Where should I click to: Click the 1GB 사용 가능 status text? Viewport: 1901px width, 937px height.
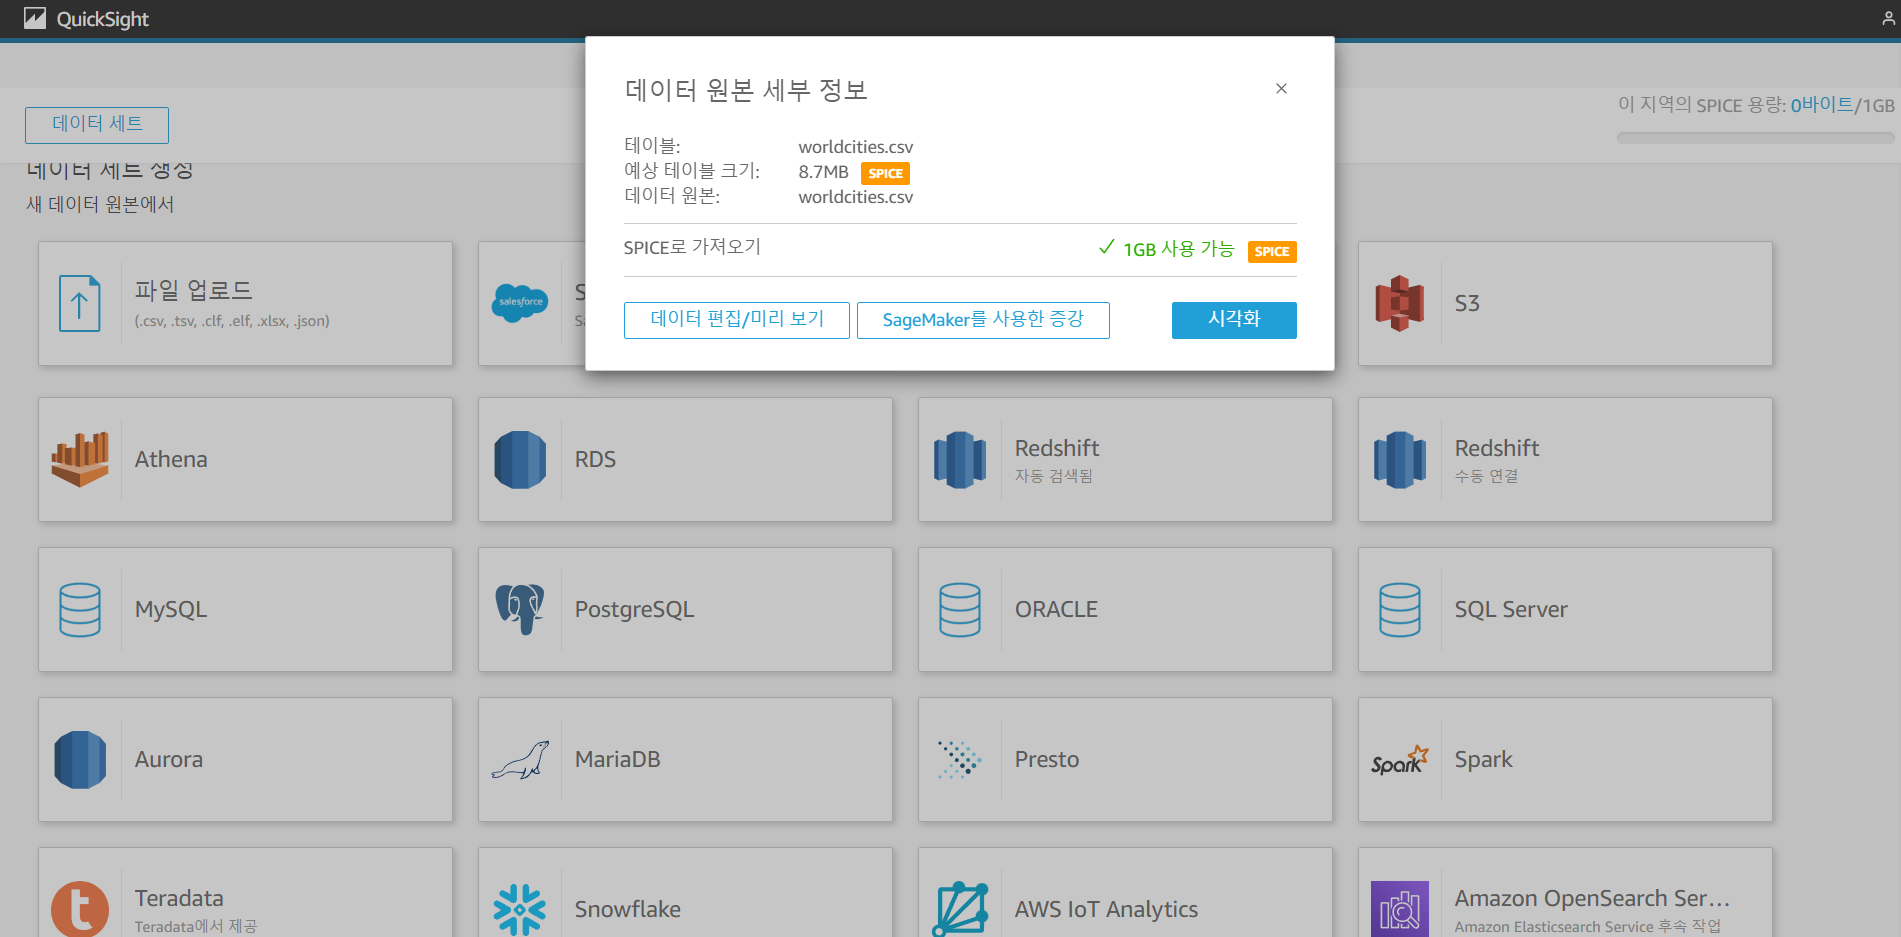[1178, 249]
